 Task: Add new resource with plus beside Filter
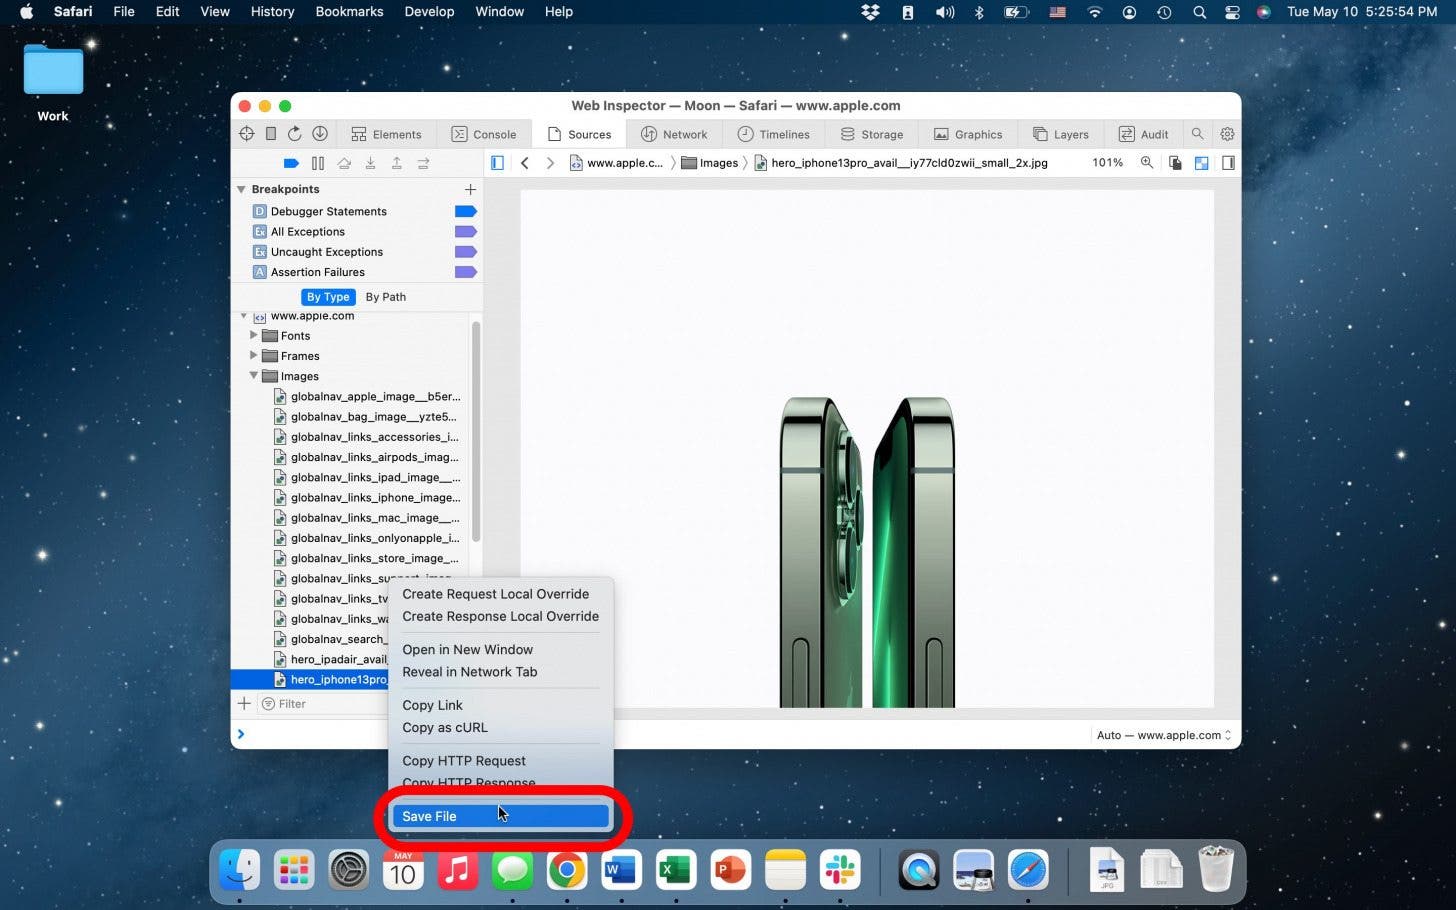tap(244, 704)
